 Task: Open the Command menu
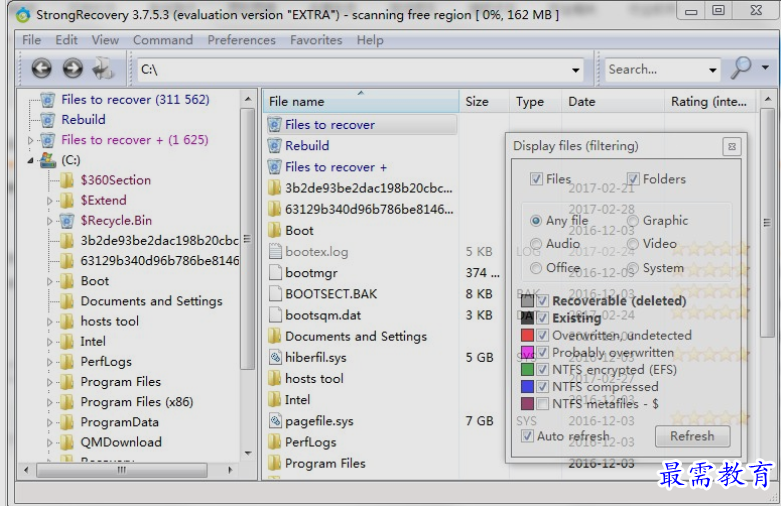point(163,40)
